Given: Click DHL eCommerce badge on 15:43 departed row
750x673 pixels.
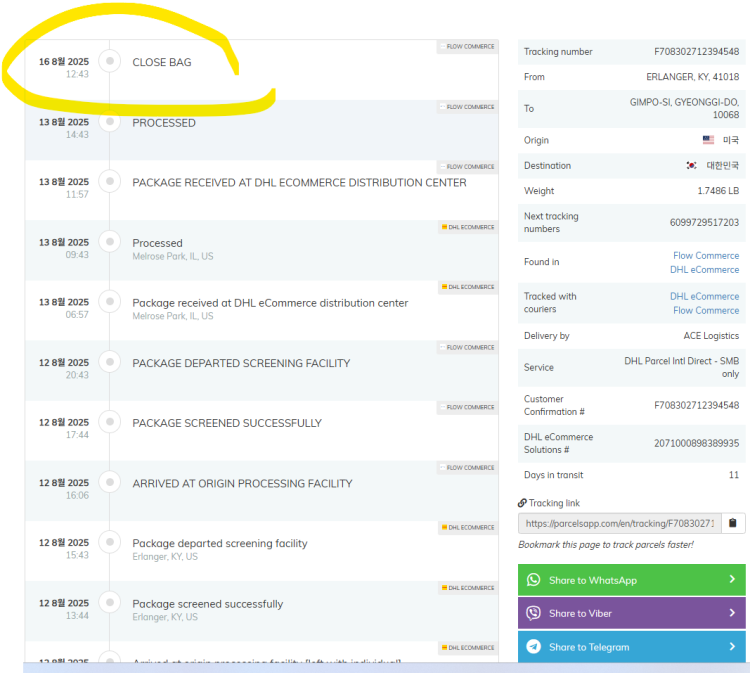Looking at the screenshot, I should [468, 527].
